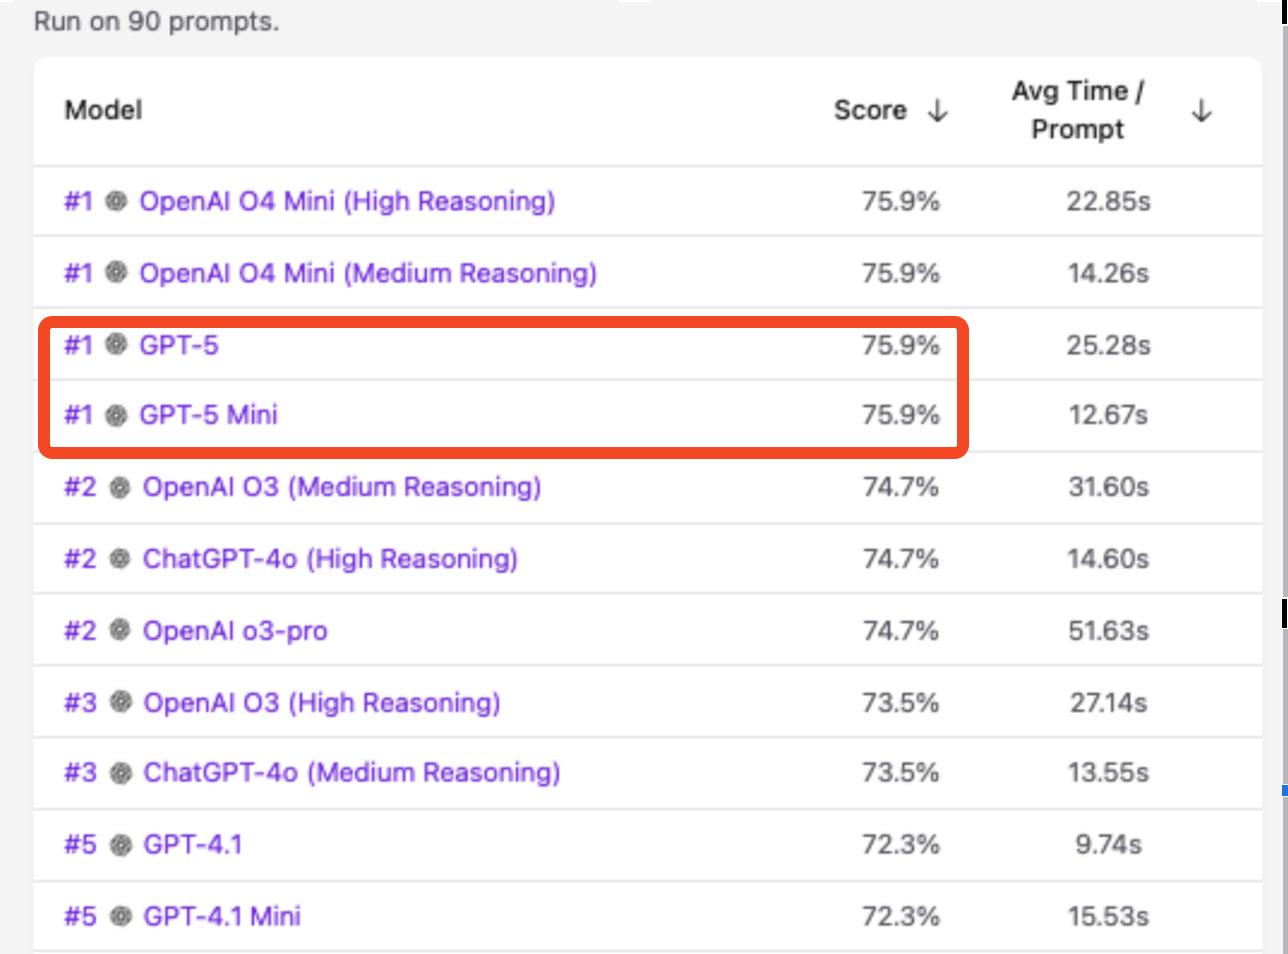Click OpenAI logo beside ChatGPT-4o (High Reasoning)

pyautogui.click(x=120, y=559)
